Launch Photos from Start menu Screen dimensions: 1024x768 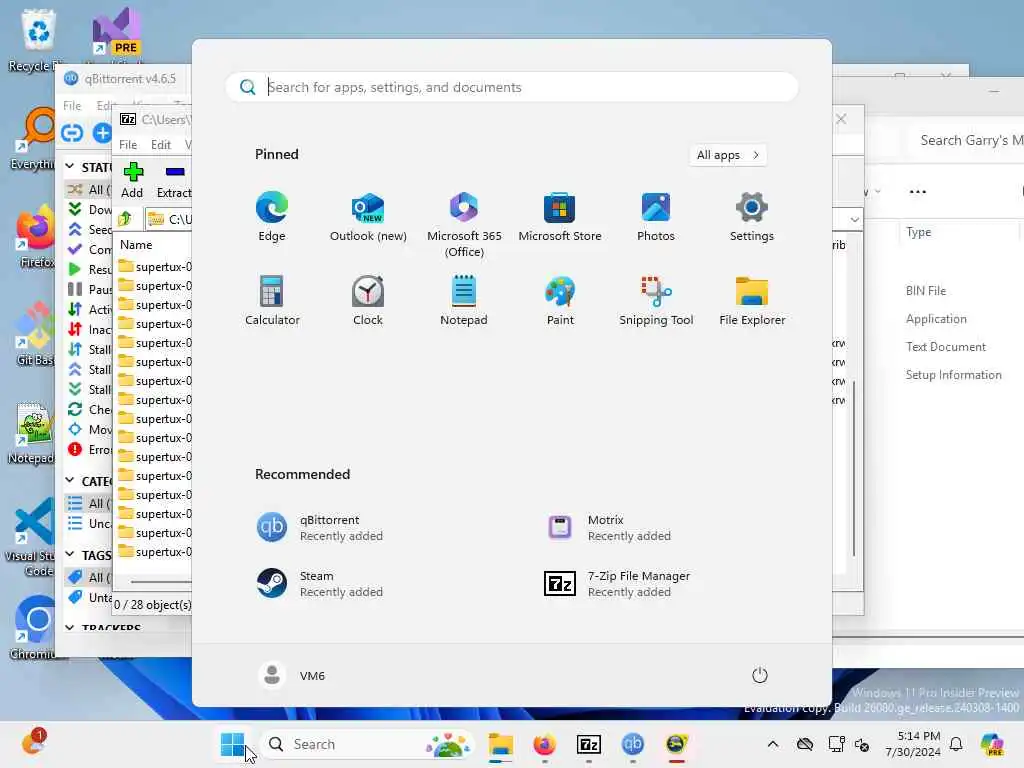(656, 217)
